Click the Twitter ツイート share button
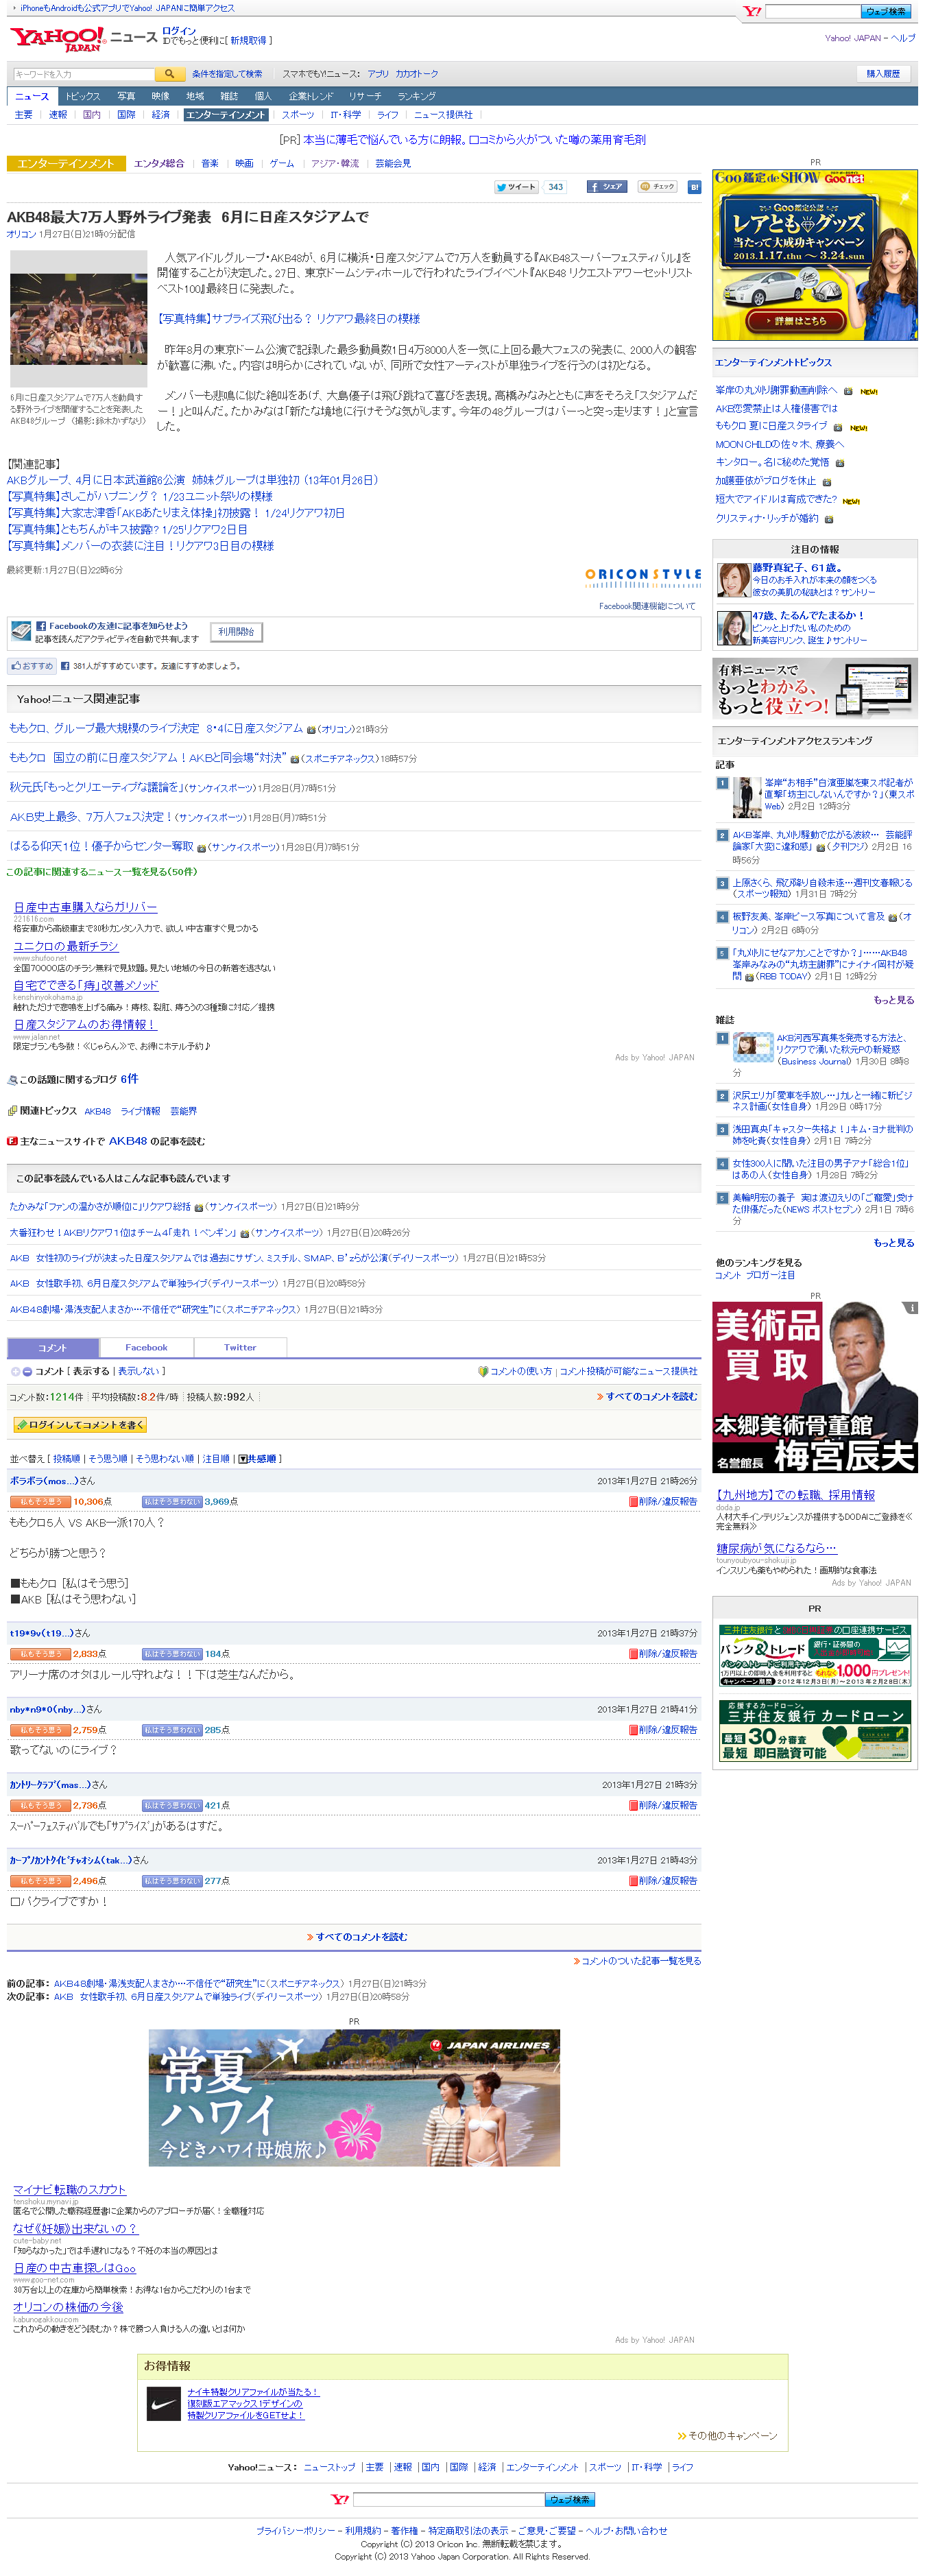Screen dimensions: 925x2576 point(517,187)
